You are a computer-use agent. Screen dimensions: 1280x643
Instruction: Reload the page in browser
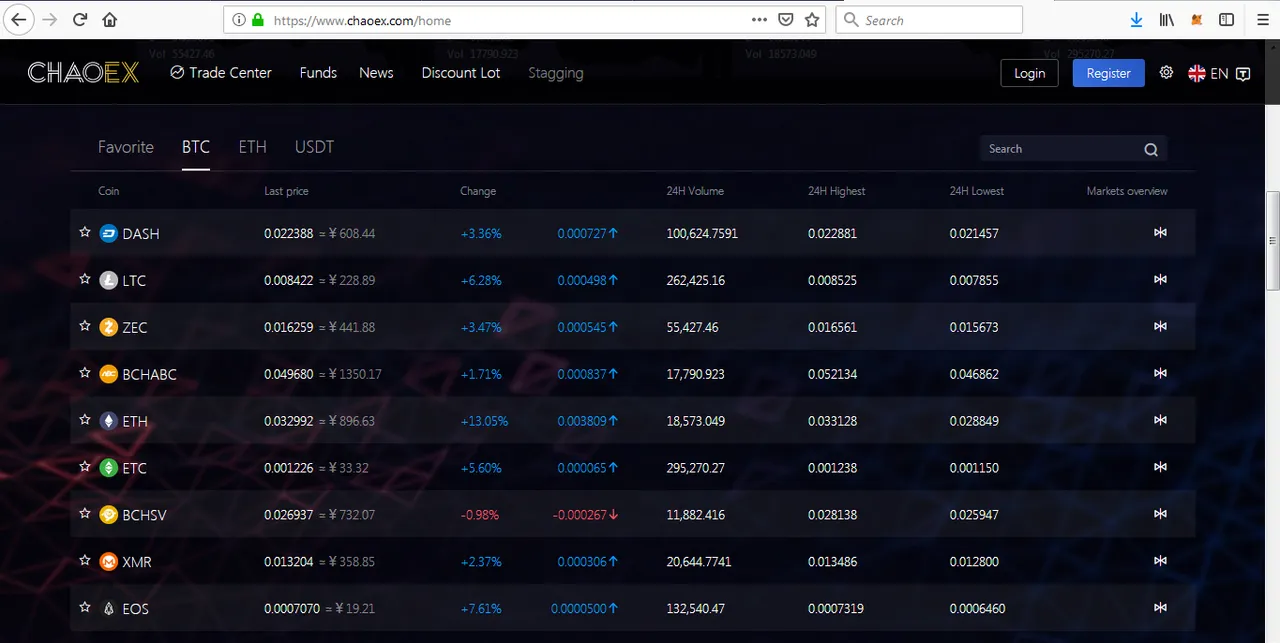click(x=80, y=19)
